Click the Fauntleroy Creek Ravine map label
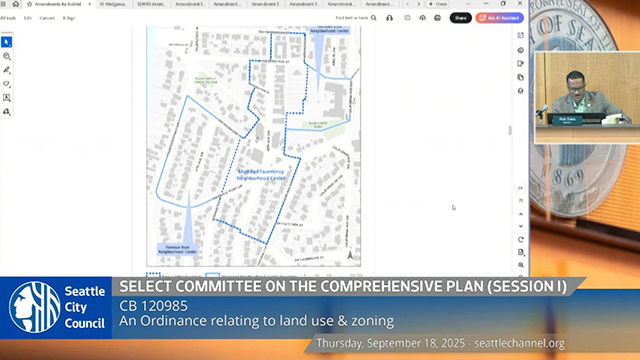The image size is (640, 360). [x=206, y=80]
